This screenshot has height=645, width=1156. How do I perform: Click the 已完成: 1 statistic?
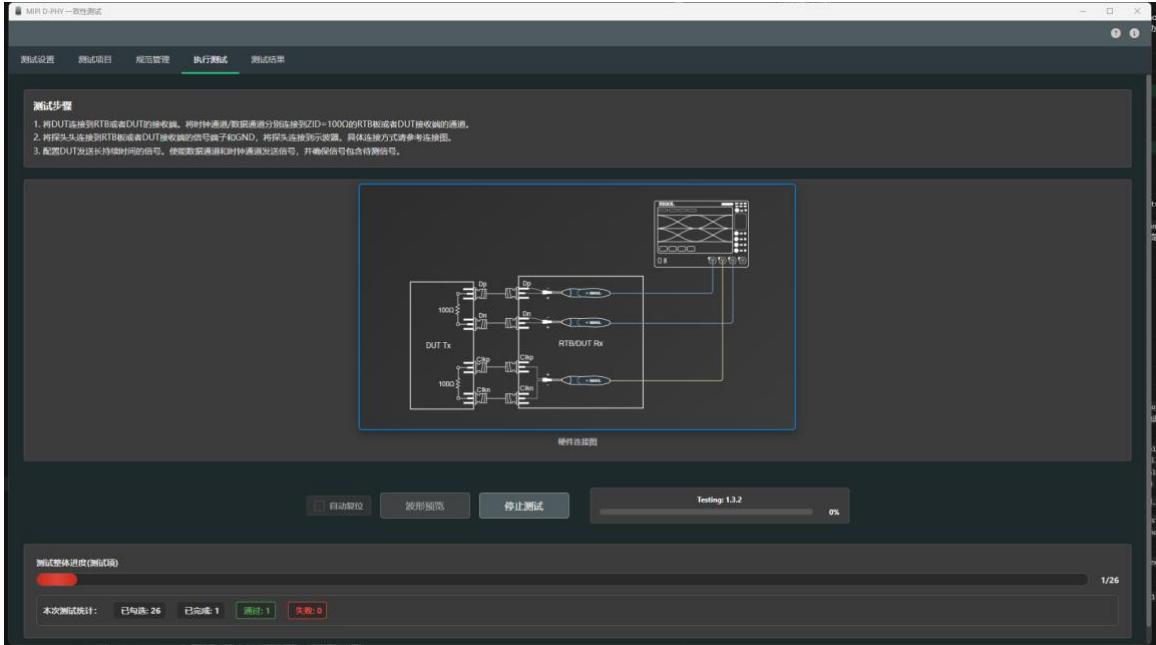coord(202,610)
